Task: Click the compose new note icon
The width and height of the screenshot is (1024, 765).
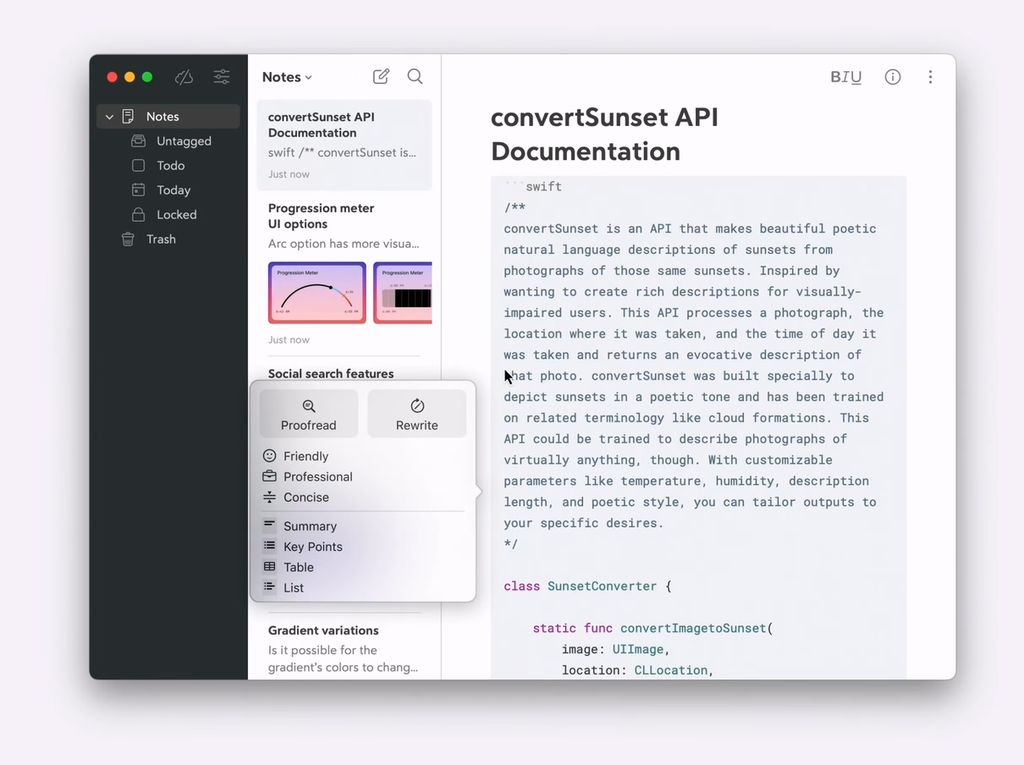Action: pos(381,77)
